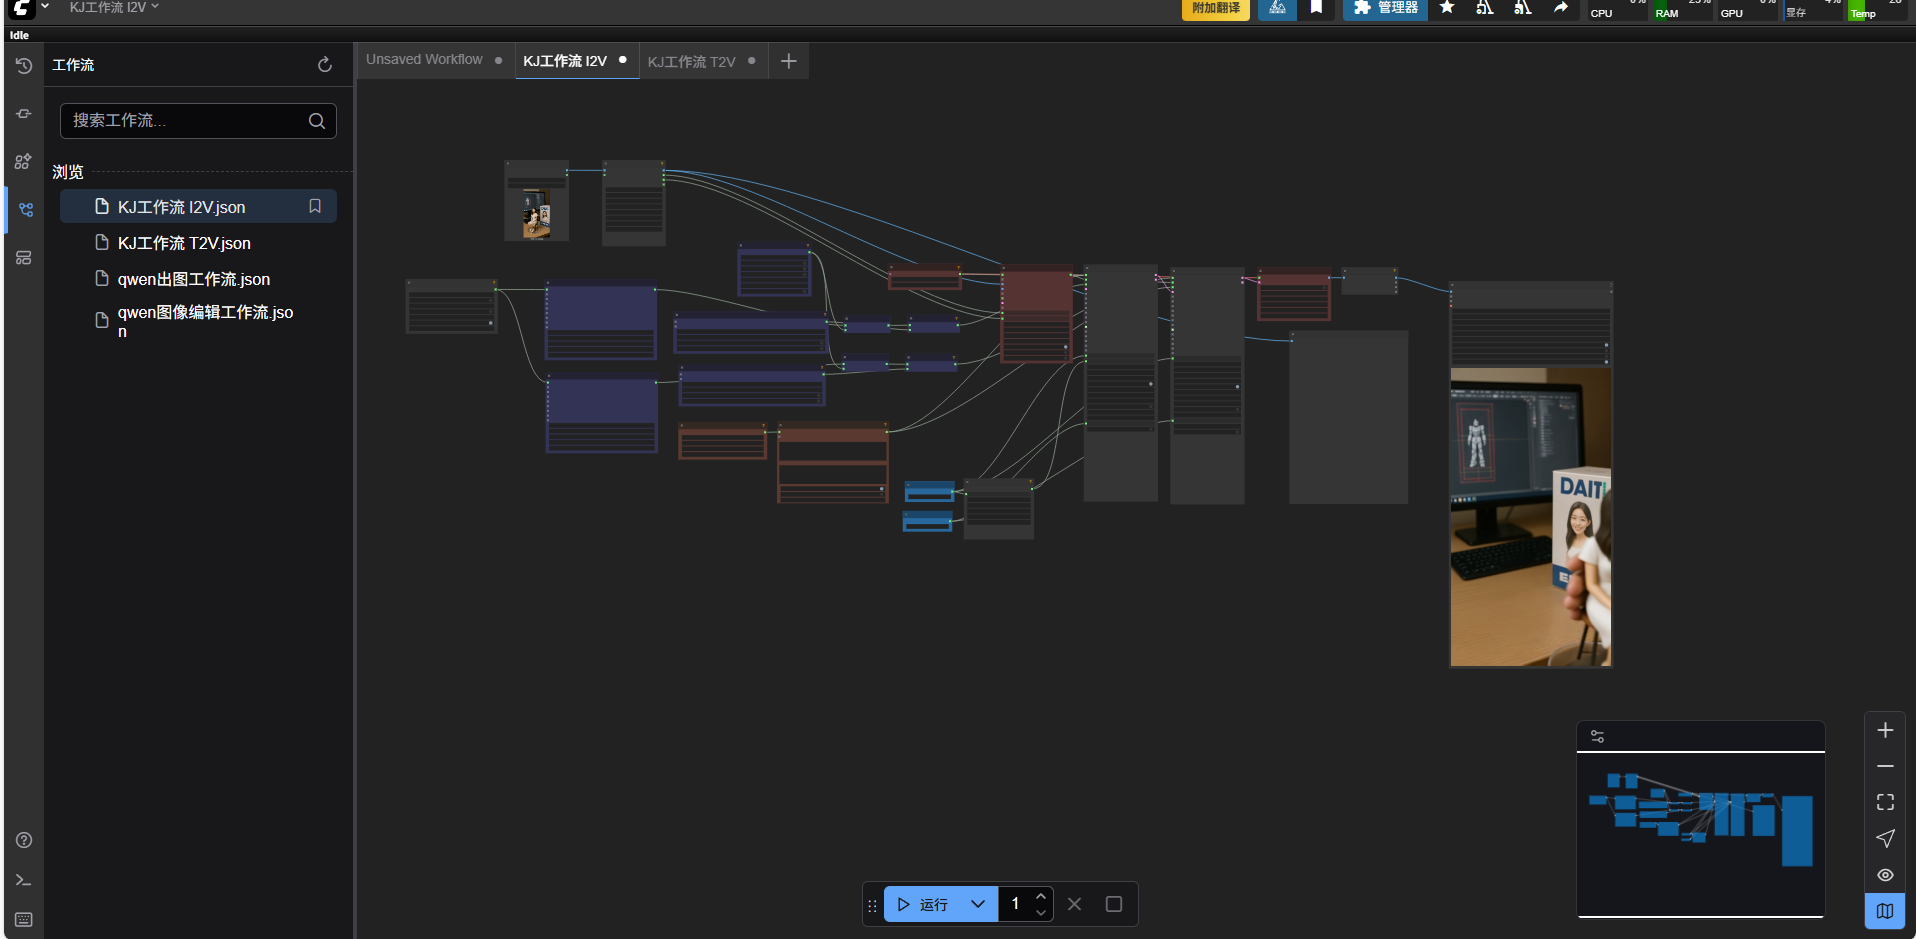Toggle link visibility with the eye icon
Image resolution: width=1916 pixels, height=939 pixels.
[1885, 875]
